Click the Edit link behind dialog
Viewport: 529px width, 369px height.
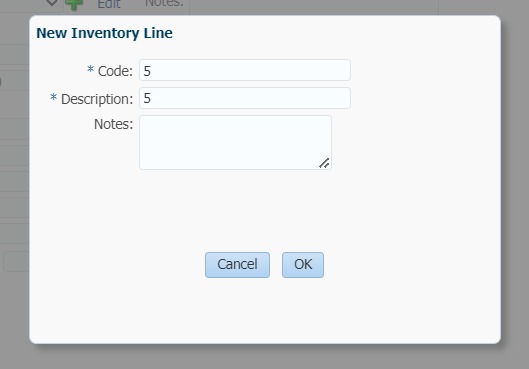109,4
